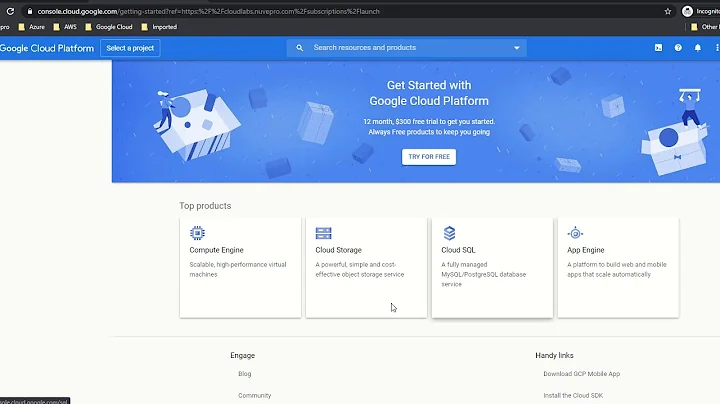Activate Cloud Shell terminal icon
Screen dimensions: 720x404
tap(658, 48)
